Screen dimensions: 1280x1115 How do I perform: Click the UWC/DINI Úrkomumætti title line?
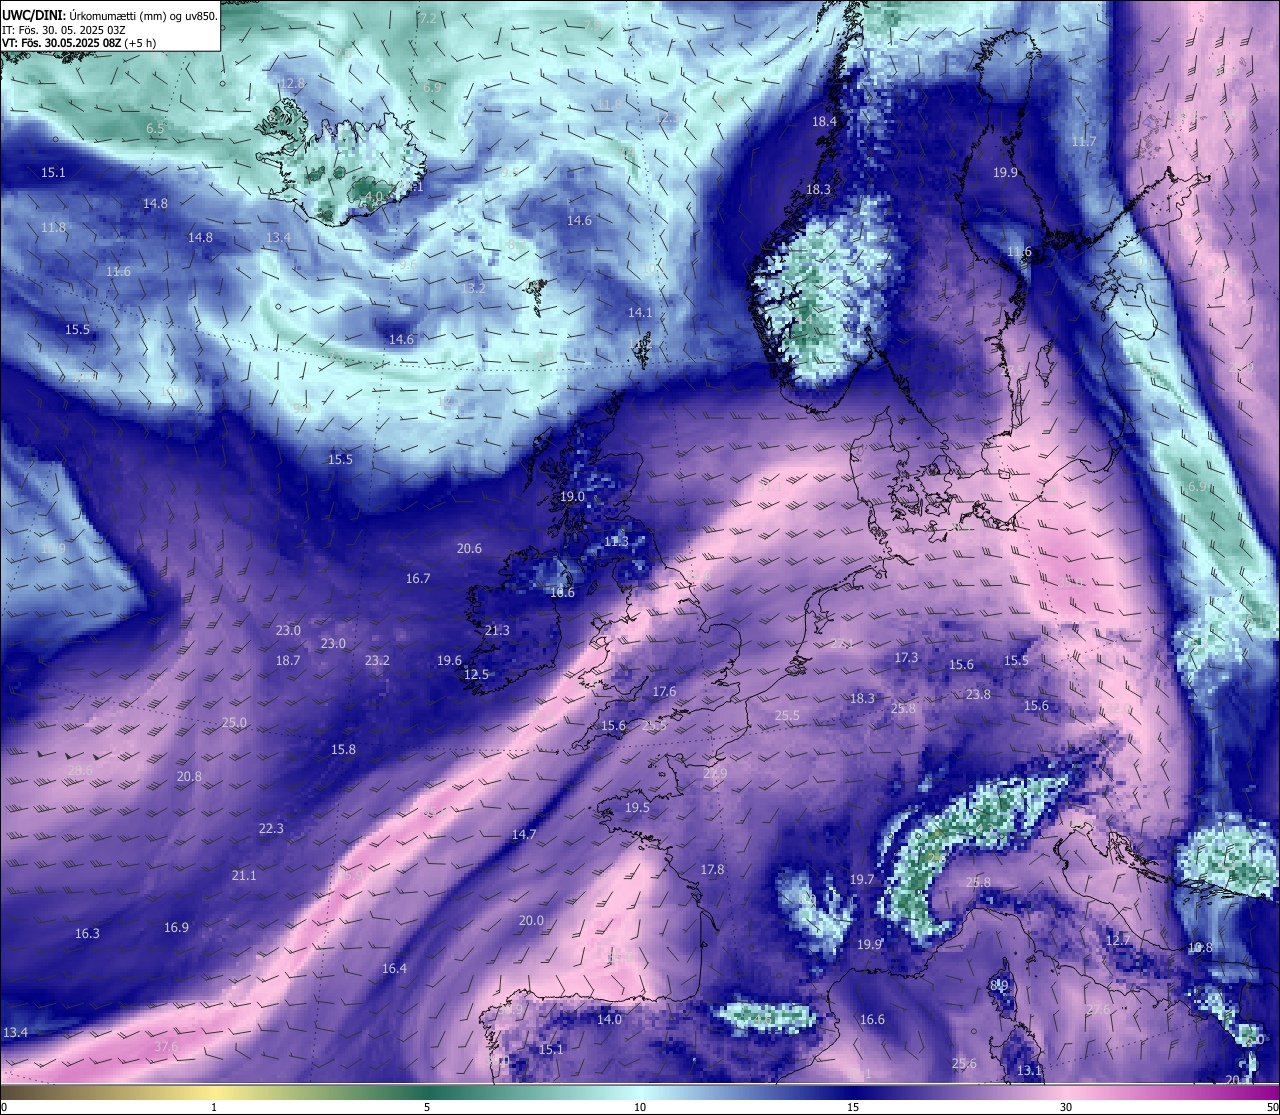pyautogui.click(x=110, y=16)
